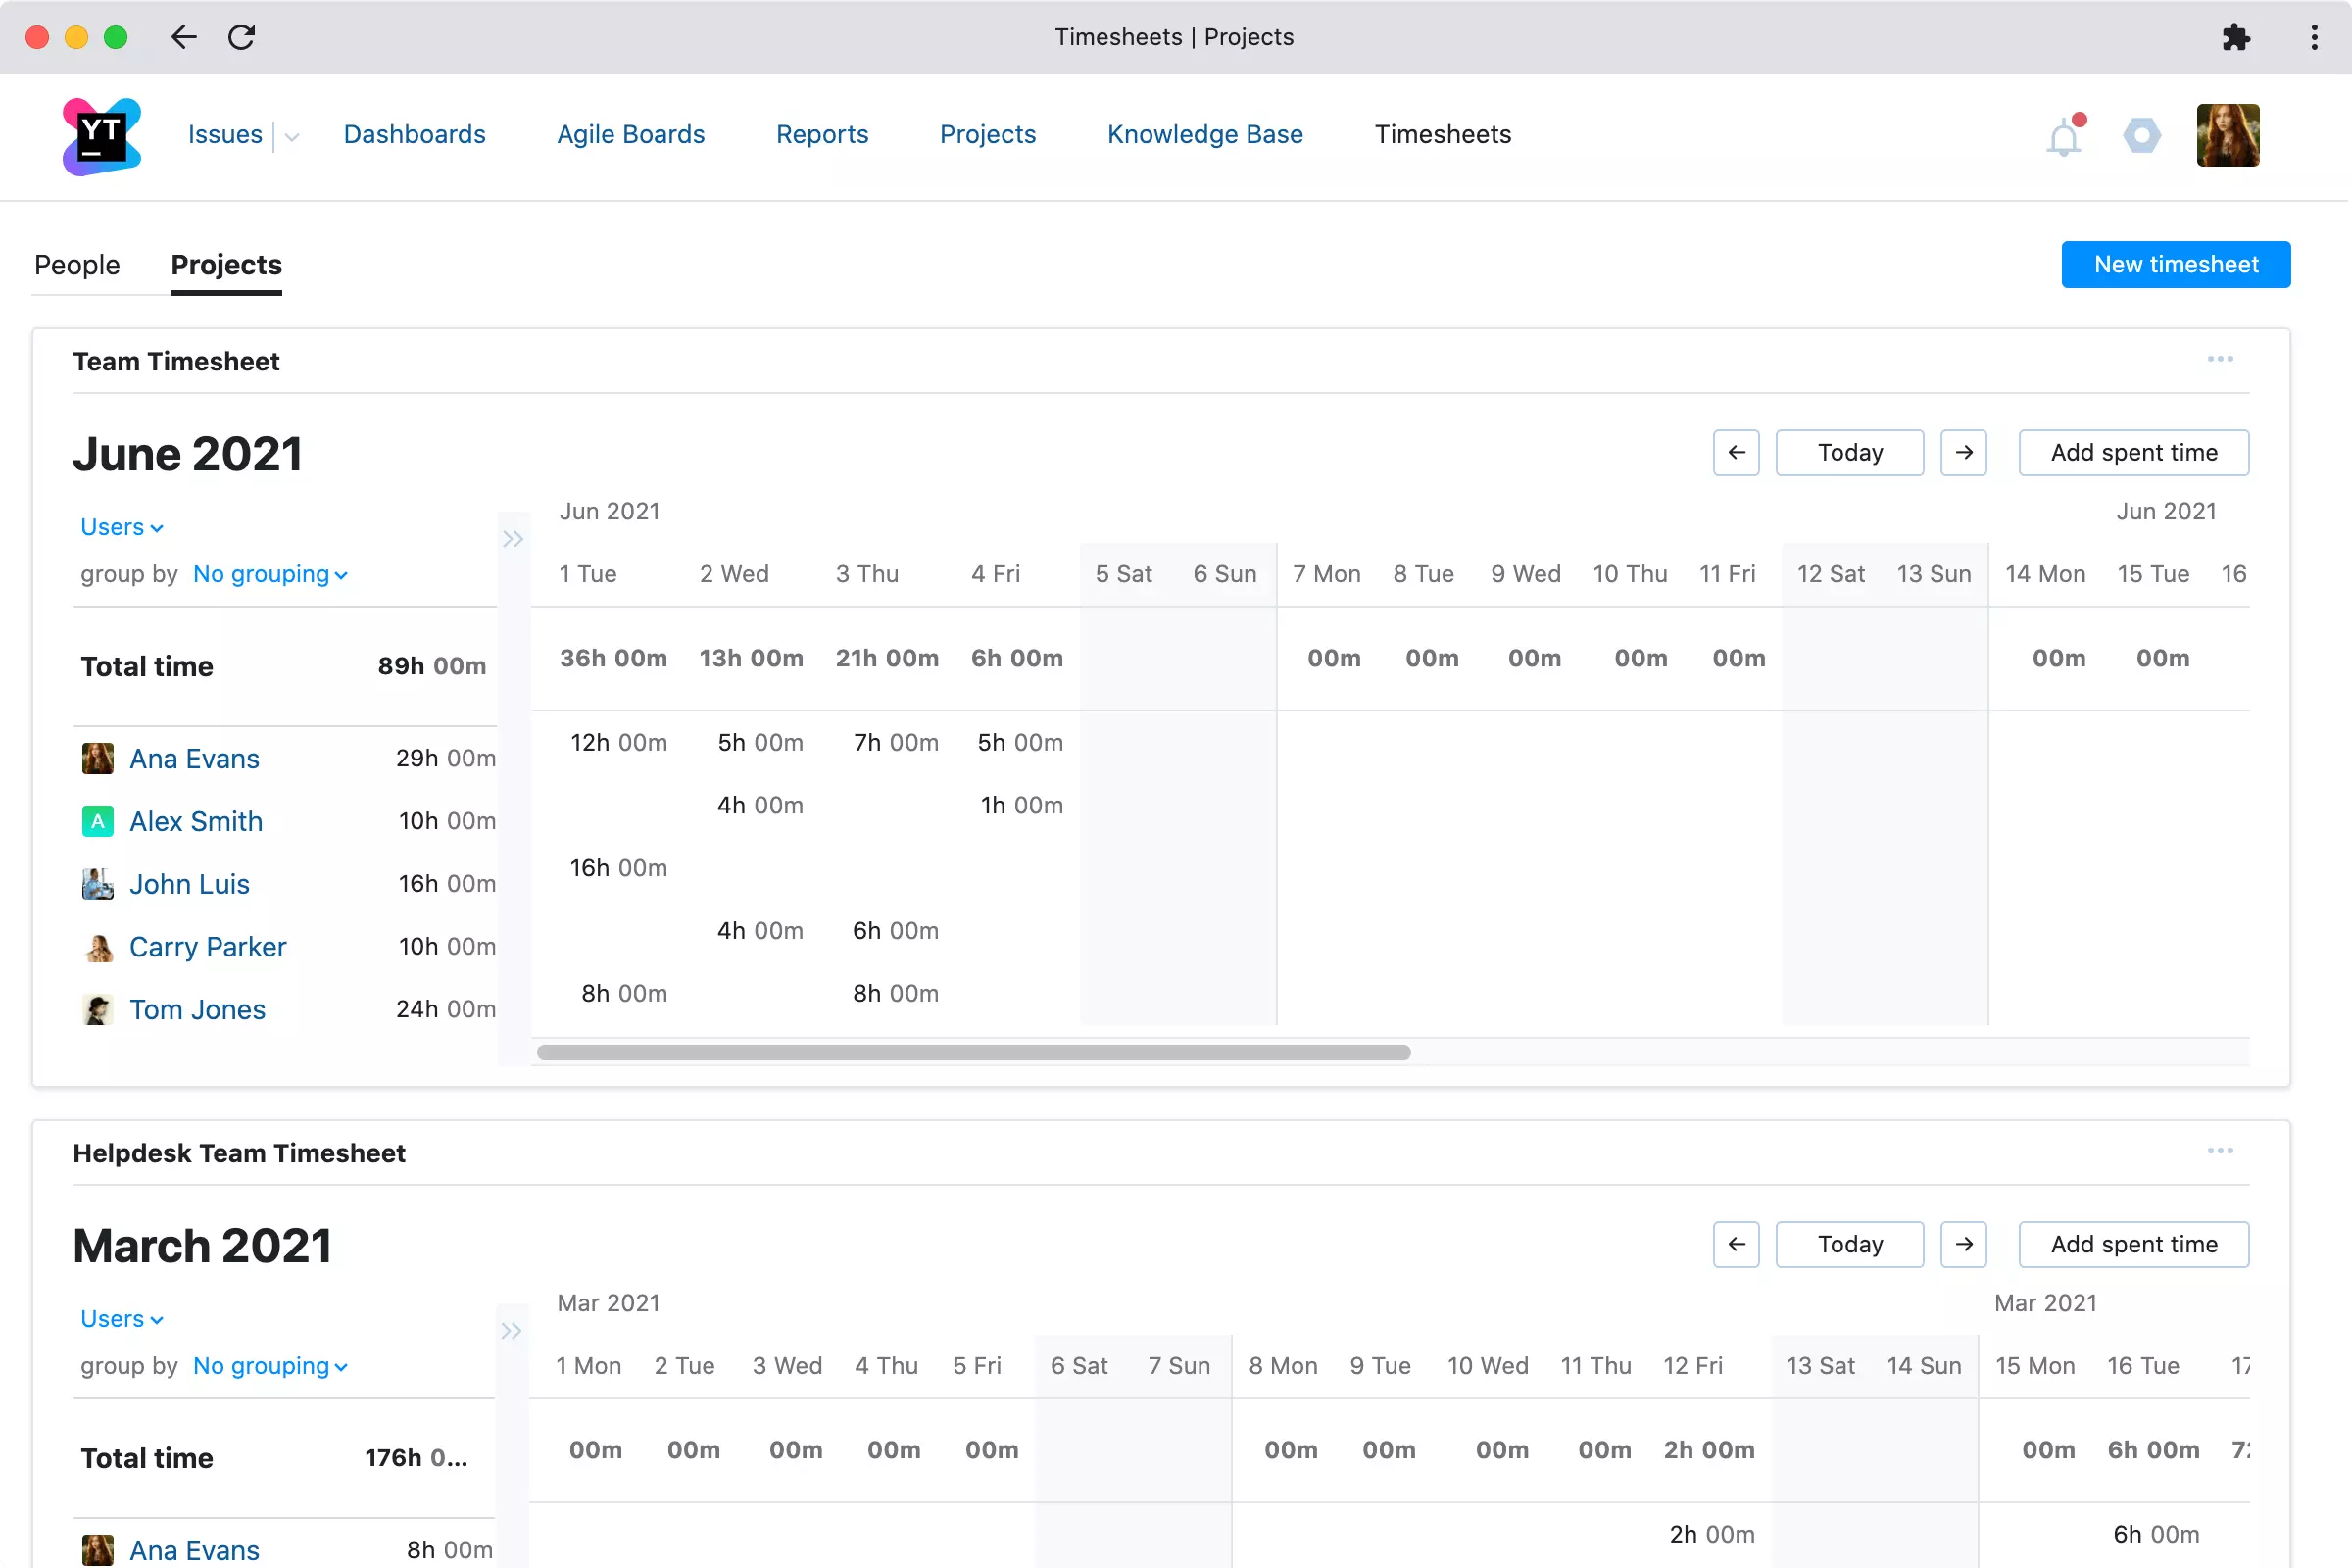Select the People tab
This screenshot has height=1568, width=2352.
pyautogui.click(x=77, y=265)
